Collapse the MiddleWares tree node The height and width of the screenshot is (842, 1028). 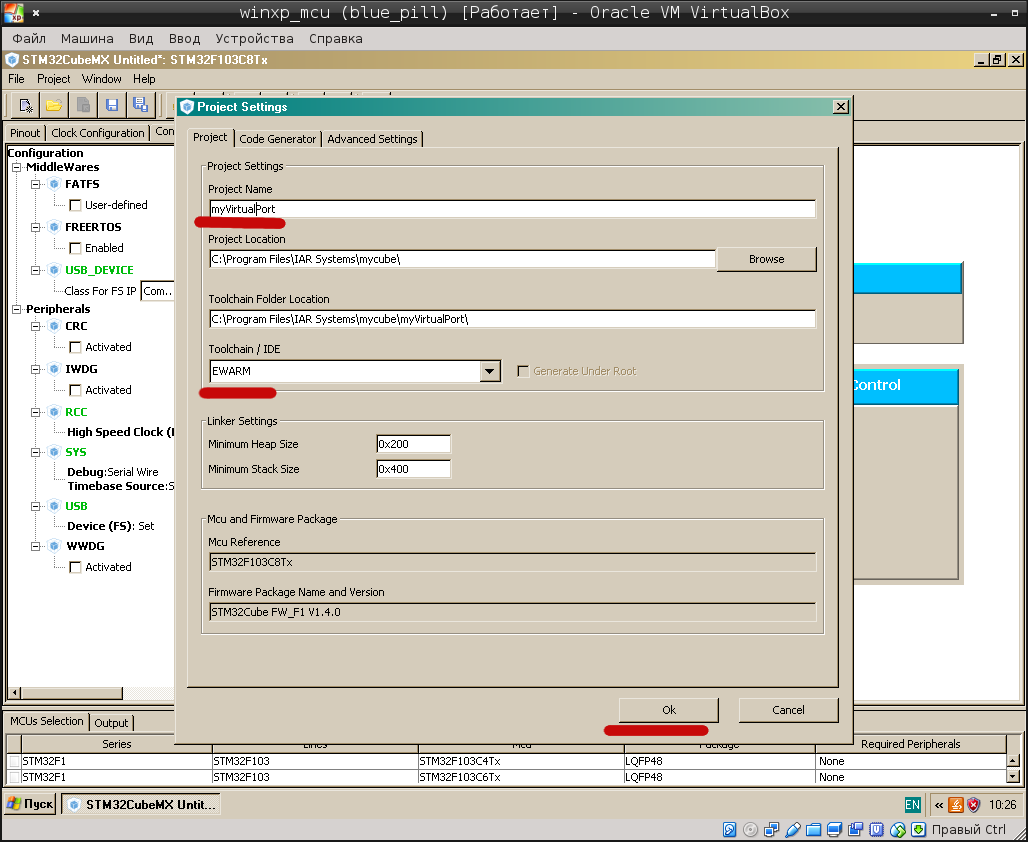[17, 167]
